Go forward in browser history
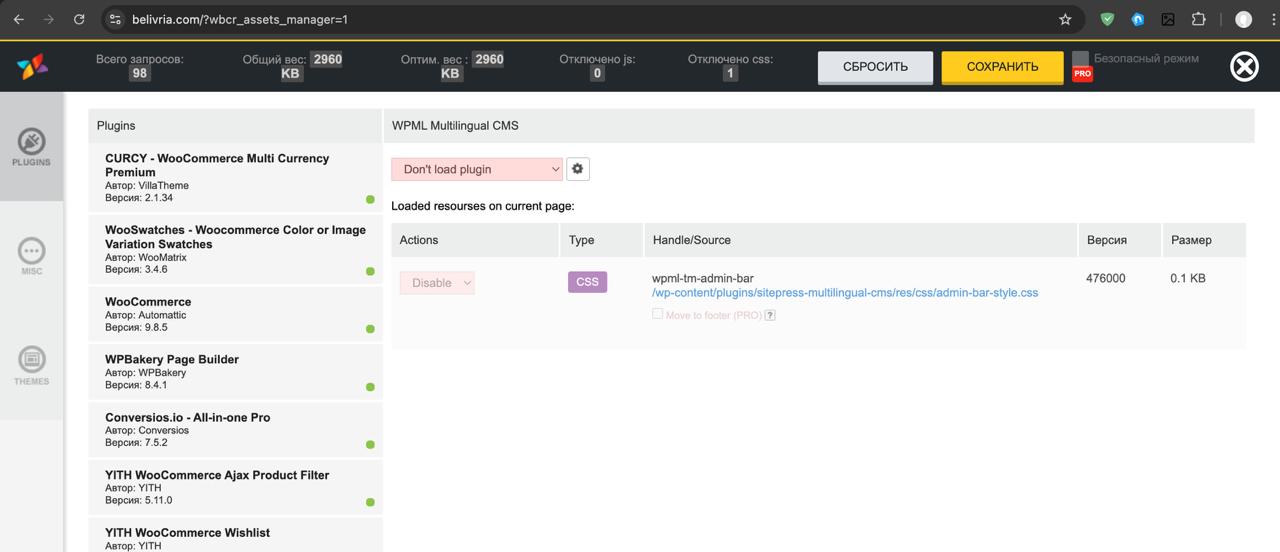Screen dimensions: 1280x552 click(x=48, y=19)
